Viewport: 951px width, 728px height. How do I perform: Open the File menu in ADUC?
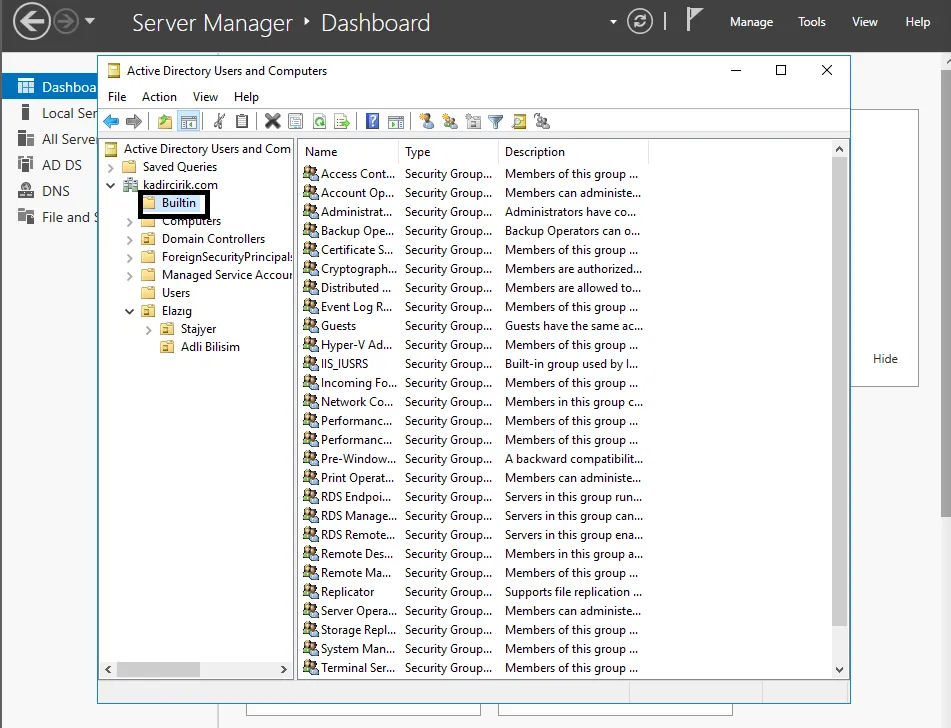pos(117,96)
